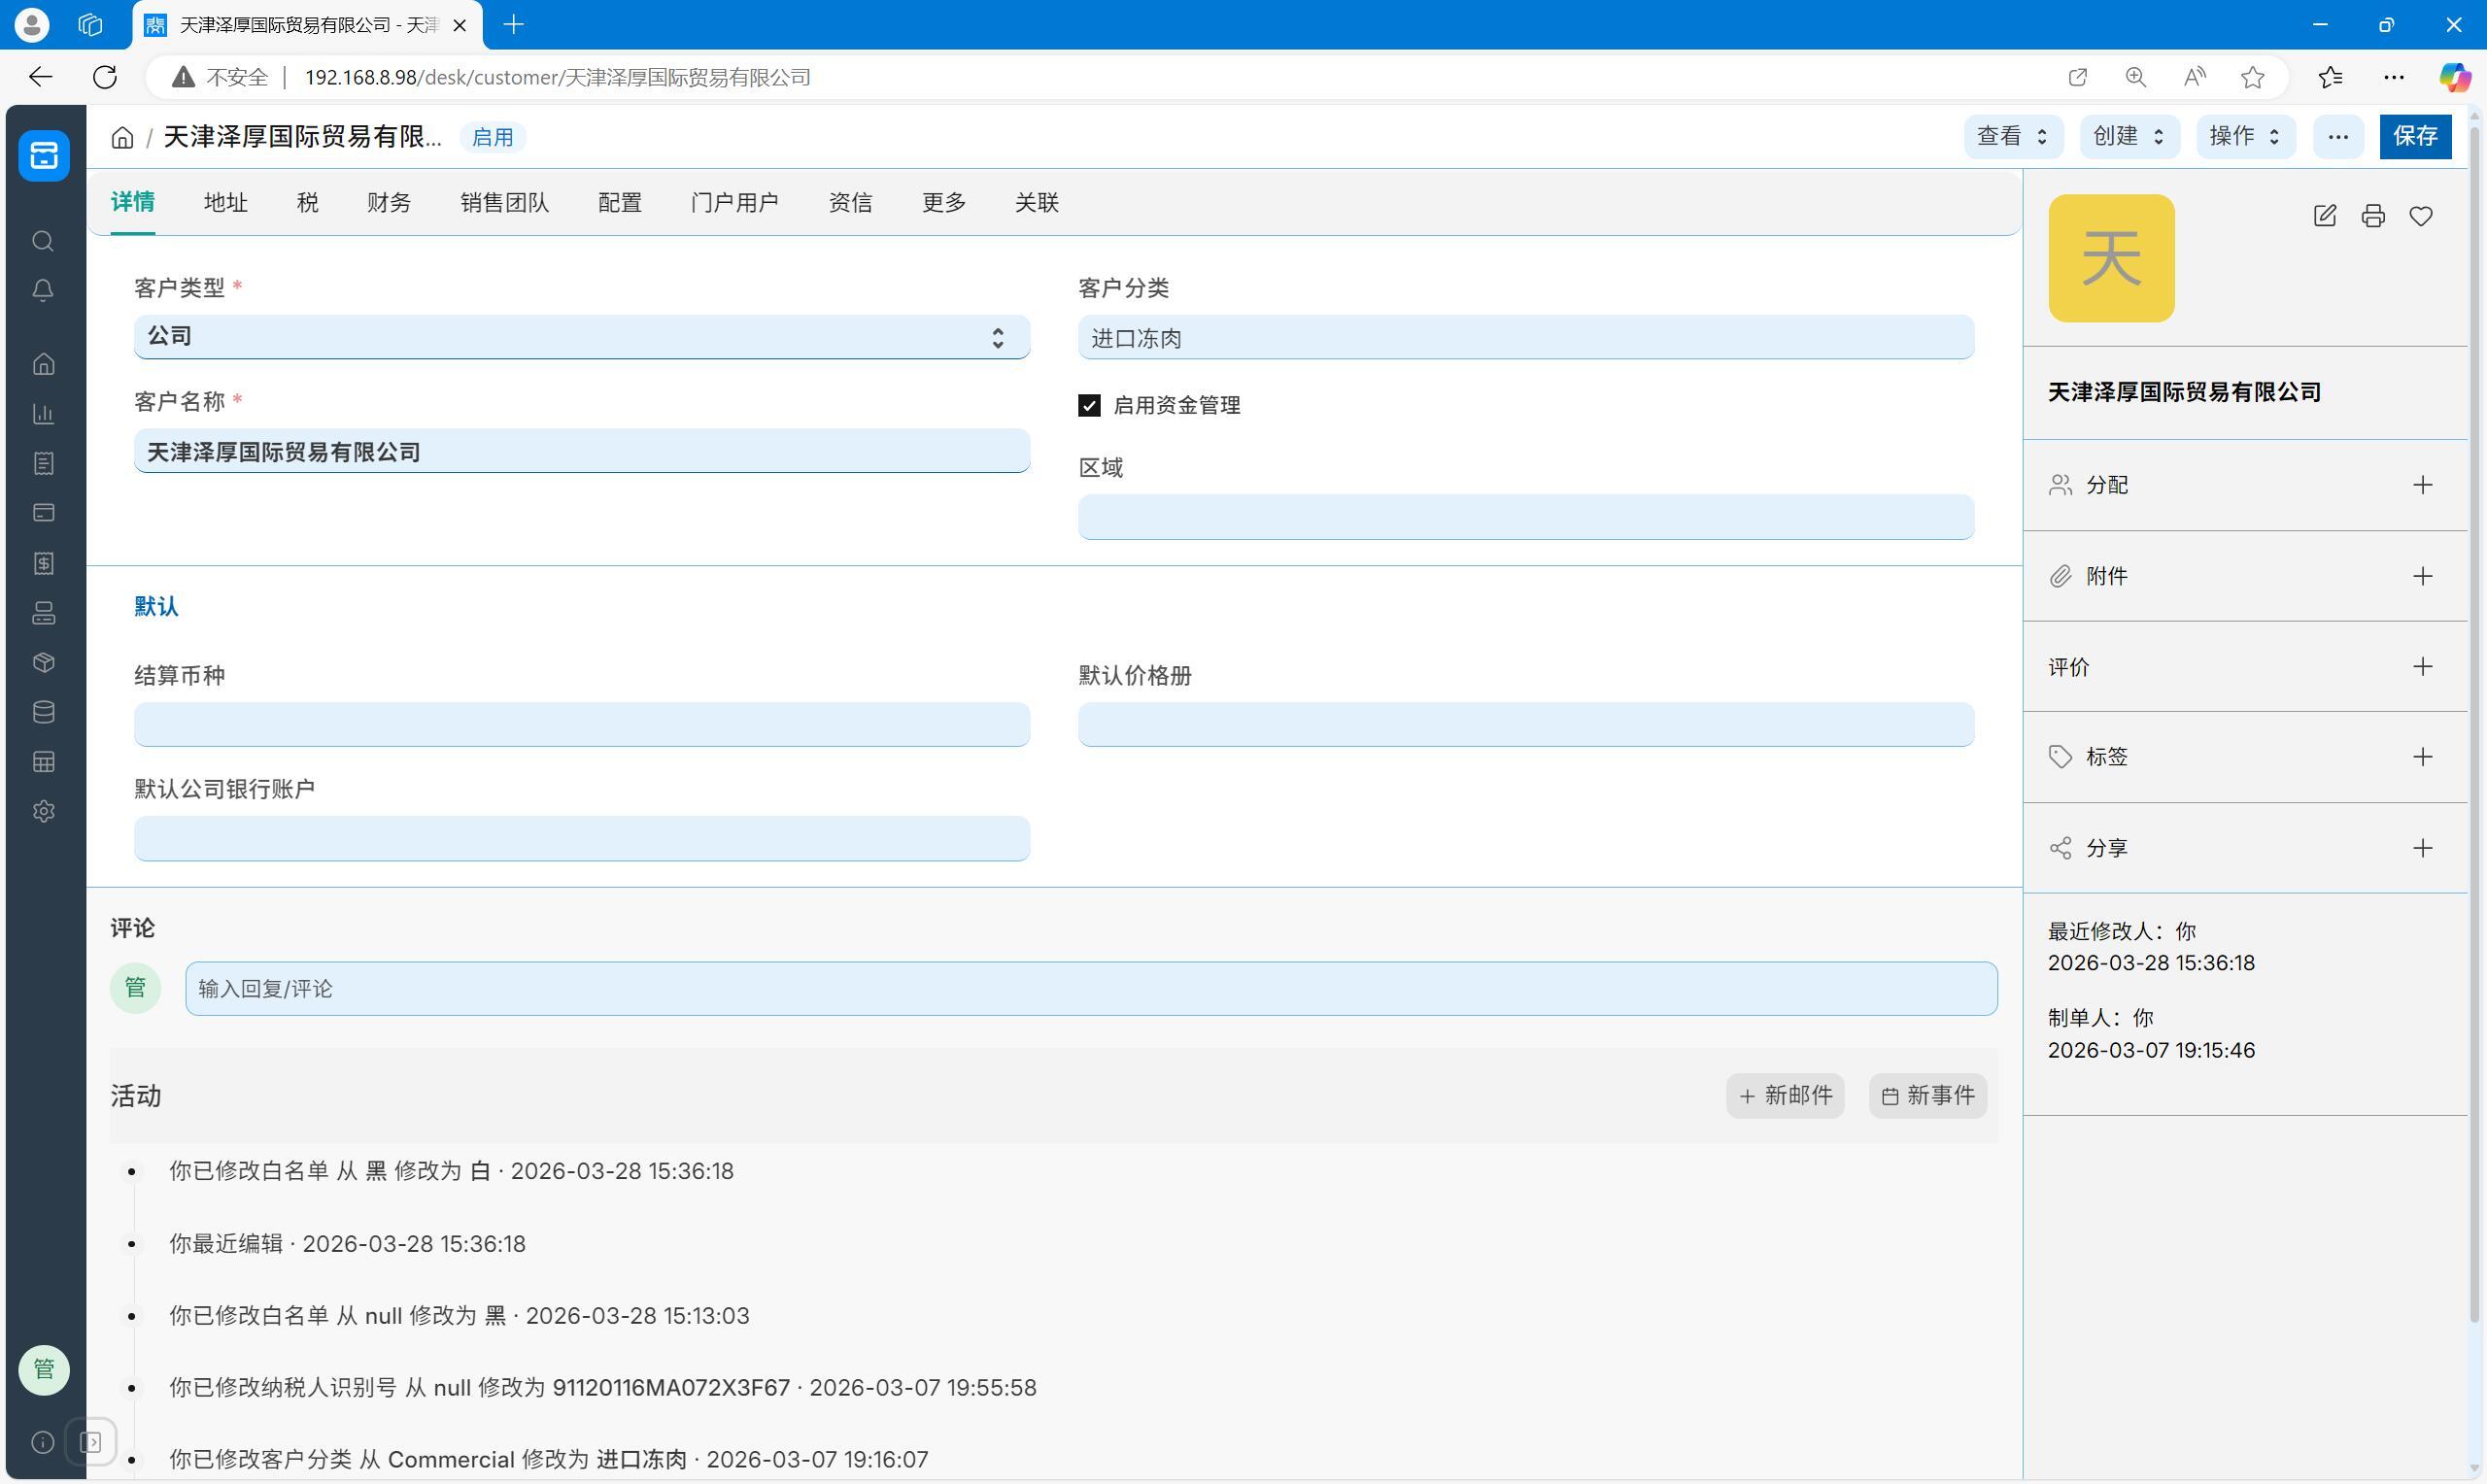
Task: Switch to the 财务 tab
Action: (x=389, y=203)
